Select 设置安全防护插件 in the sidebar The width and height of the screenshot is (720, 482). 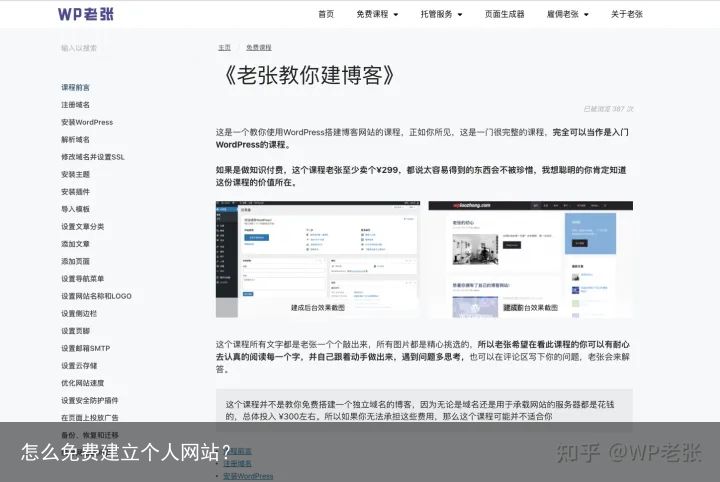(90, 400)
